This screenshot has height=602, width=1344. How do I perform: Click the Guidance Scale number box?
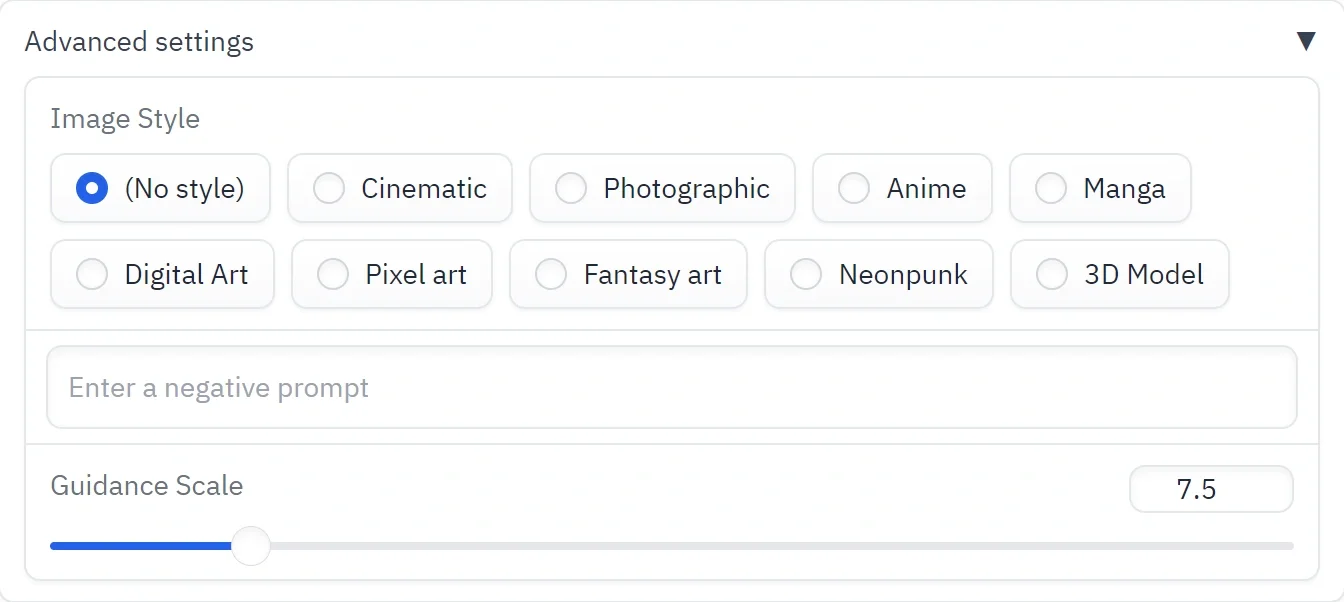coord(1210,490)
